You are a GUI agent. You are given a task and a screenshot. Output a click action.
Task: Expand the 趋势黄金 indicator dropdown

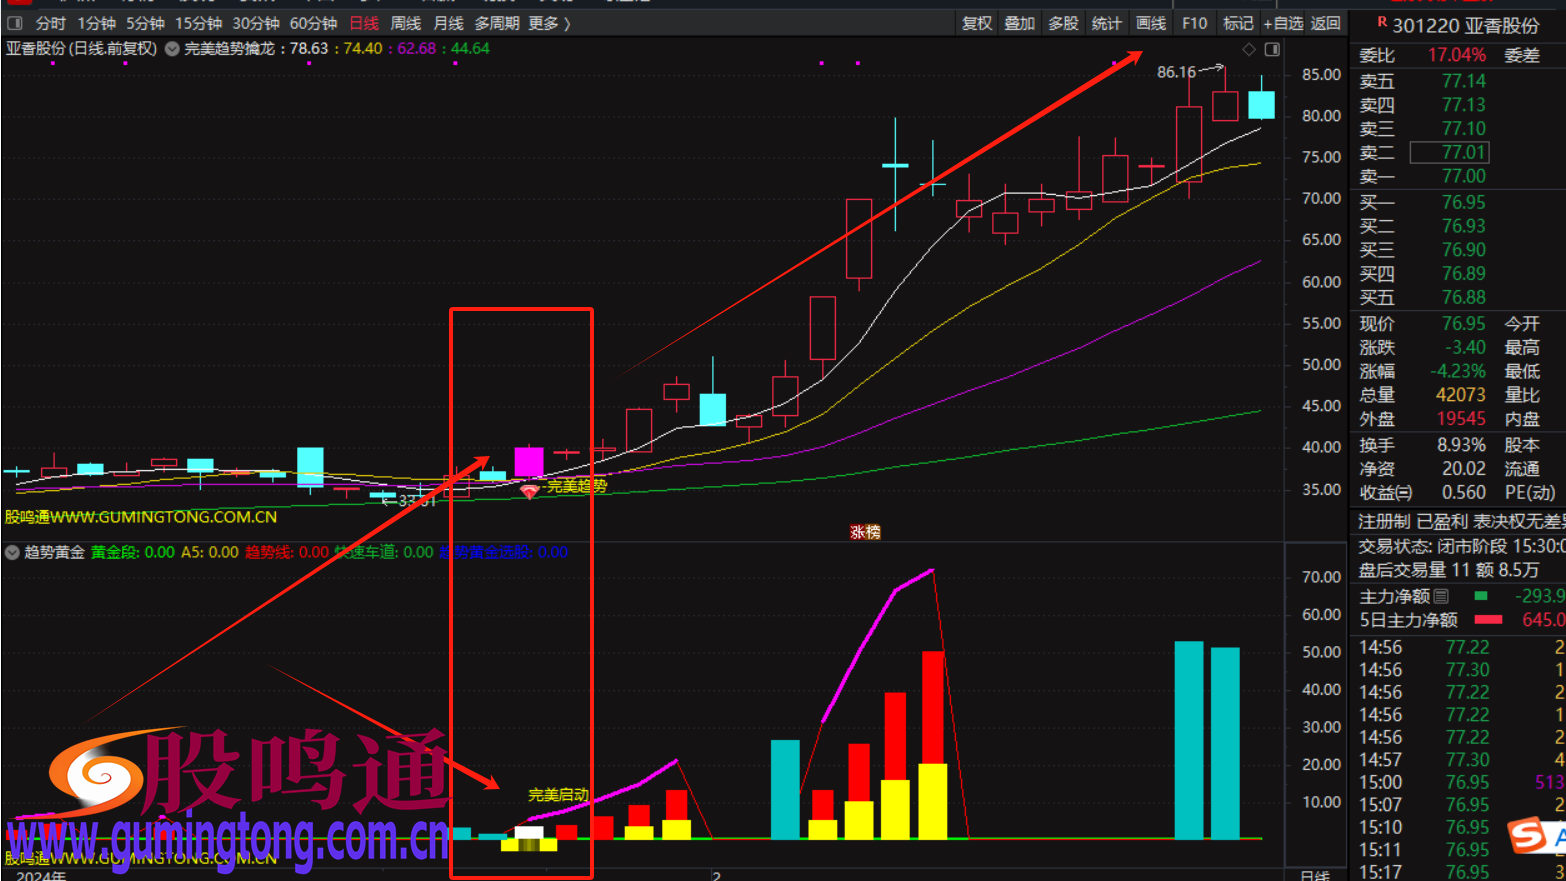pyautogui.click(x=13, y=552)
